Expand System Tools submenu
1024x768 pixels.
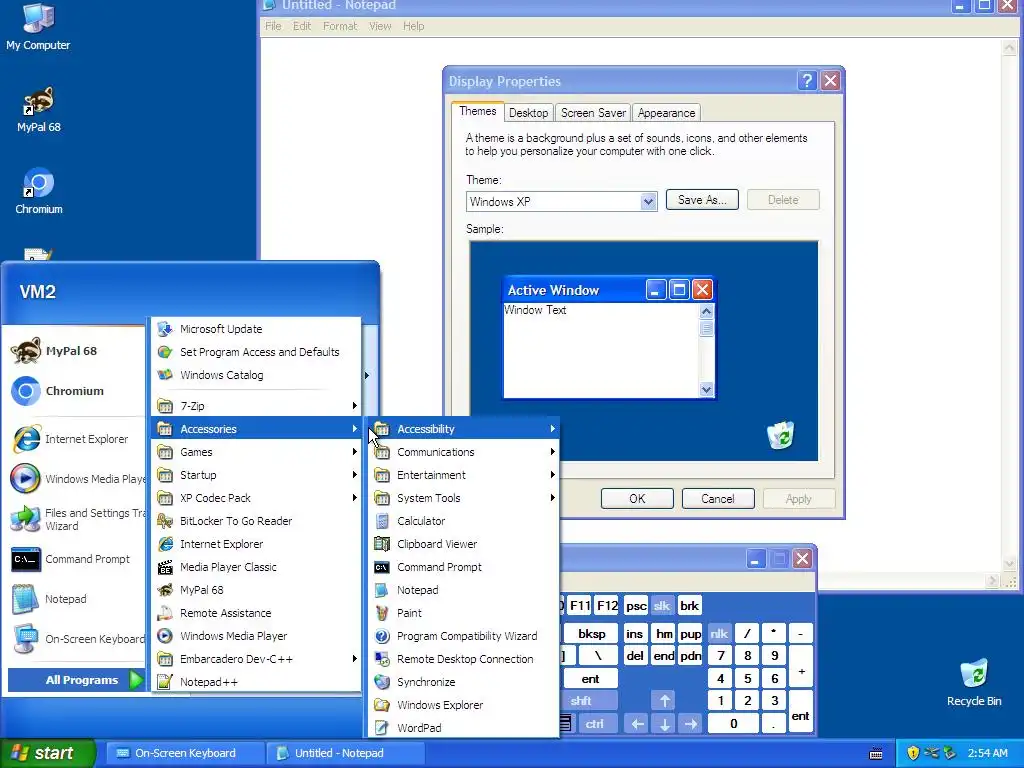[x=464, y=498]
